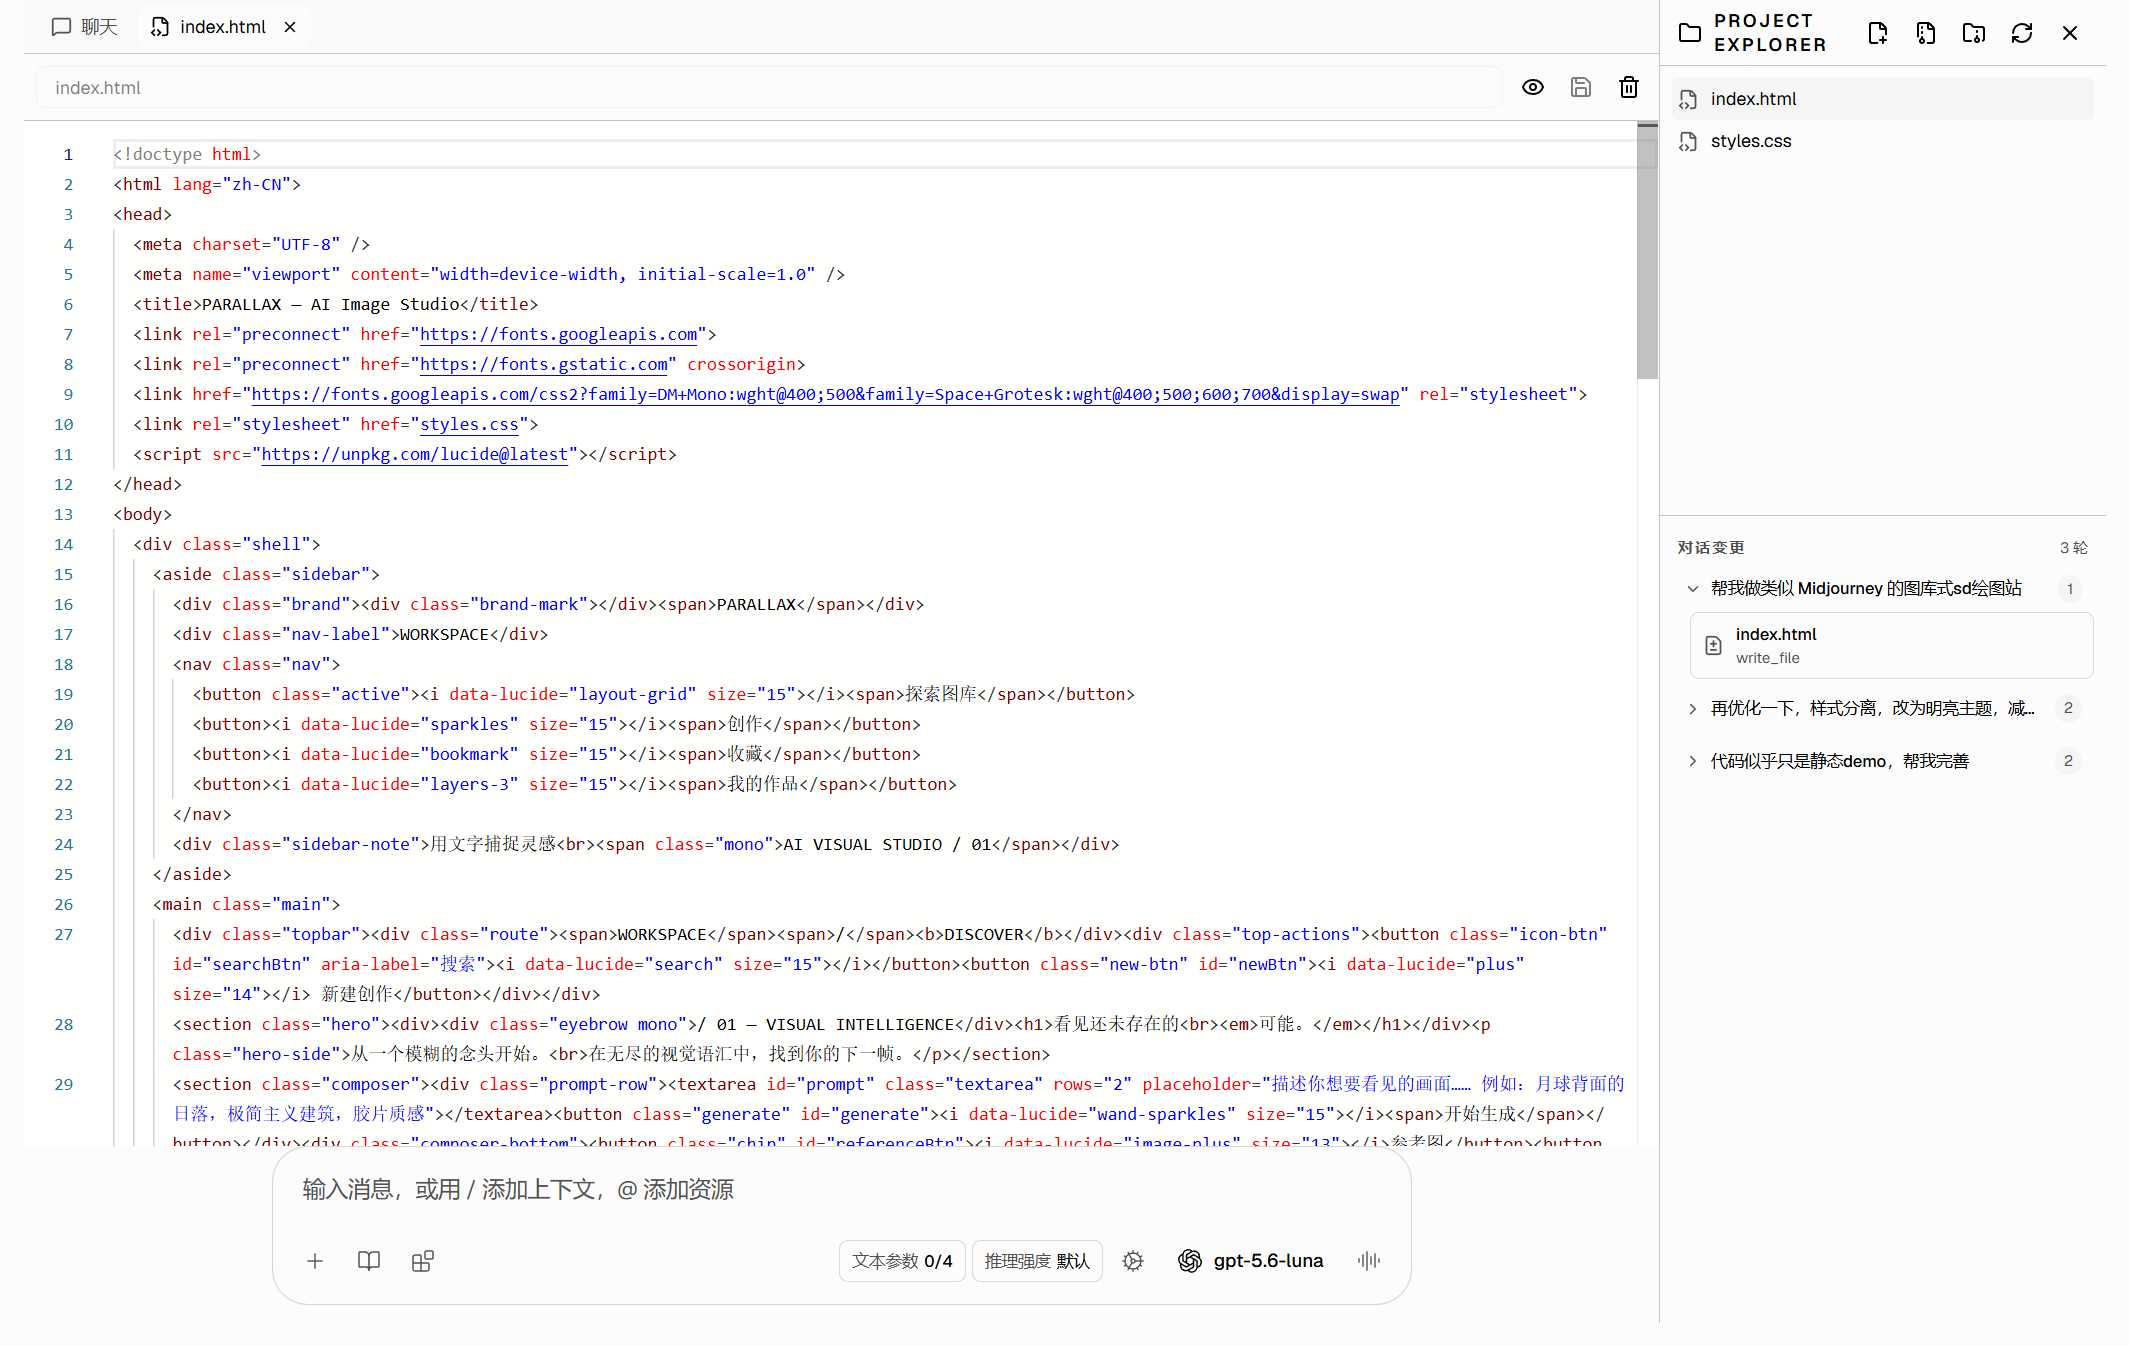Click the 文本参数 0/4 button
The image size is (2129, 1346).
coord(902,1261)
